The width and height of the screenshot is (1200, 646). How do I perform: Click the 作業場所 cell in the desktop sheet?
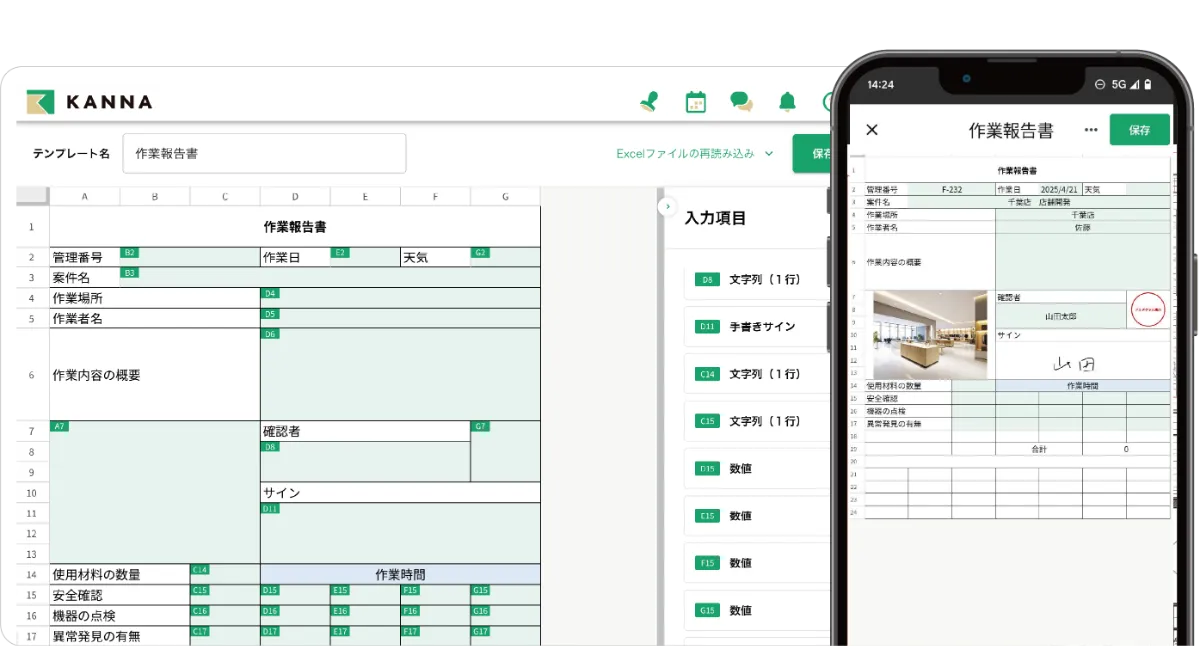click(x=155, y=298)
